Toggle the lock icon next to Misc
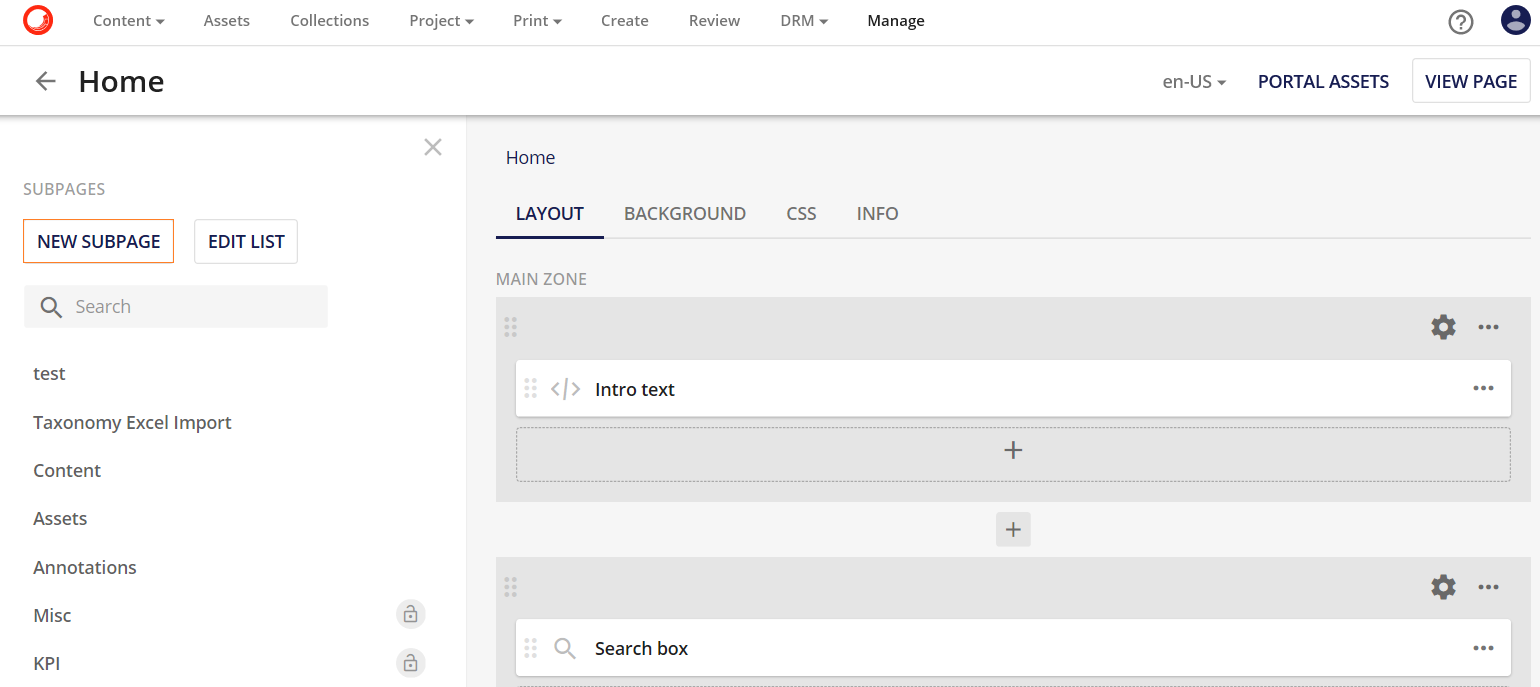Viewport: 1540px width, 687px height. 410,614
